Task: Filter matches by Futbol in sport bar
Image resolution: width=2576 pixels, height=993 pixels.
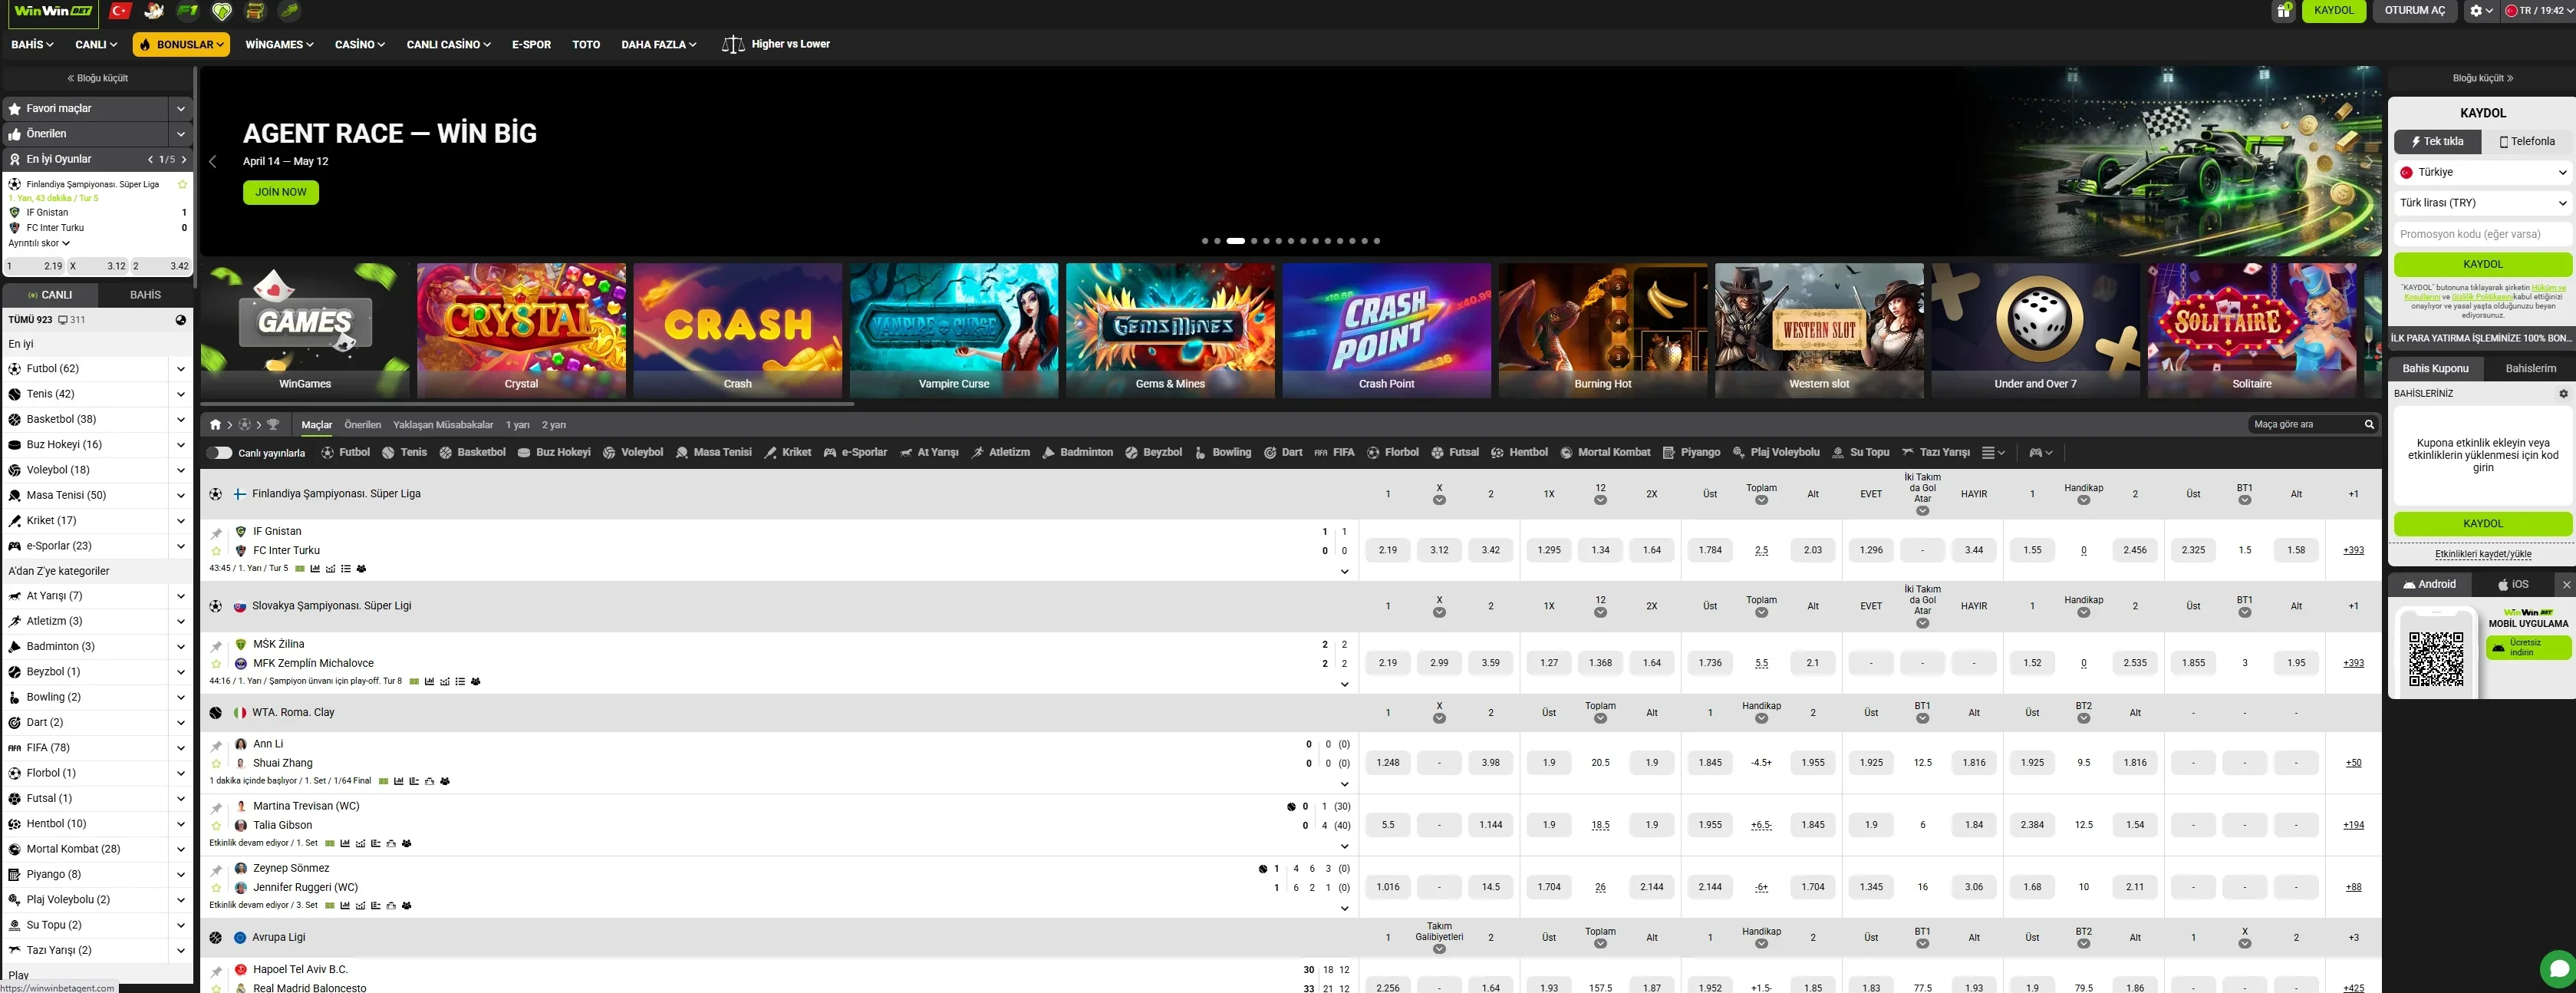Action: coord(345,452)
